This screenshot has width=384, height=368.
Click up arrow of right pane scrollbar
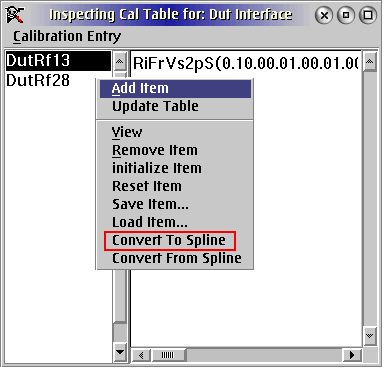point(369,62)
